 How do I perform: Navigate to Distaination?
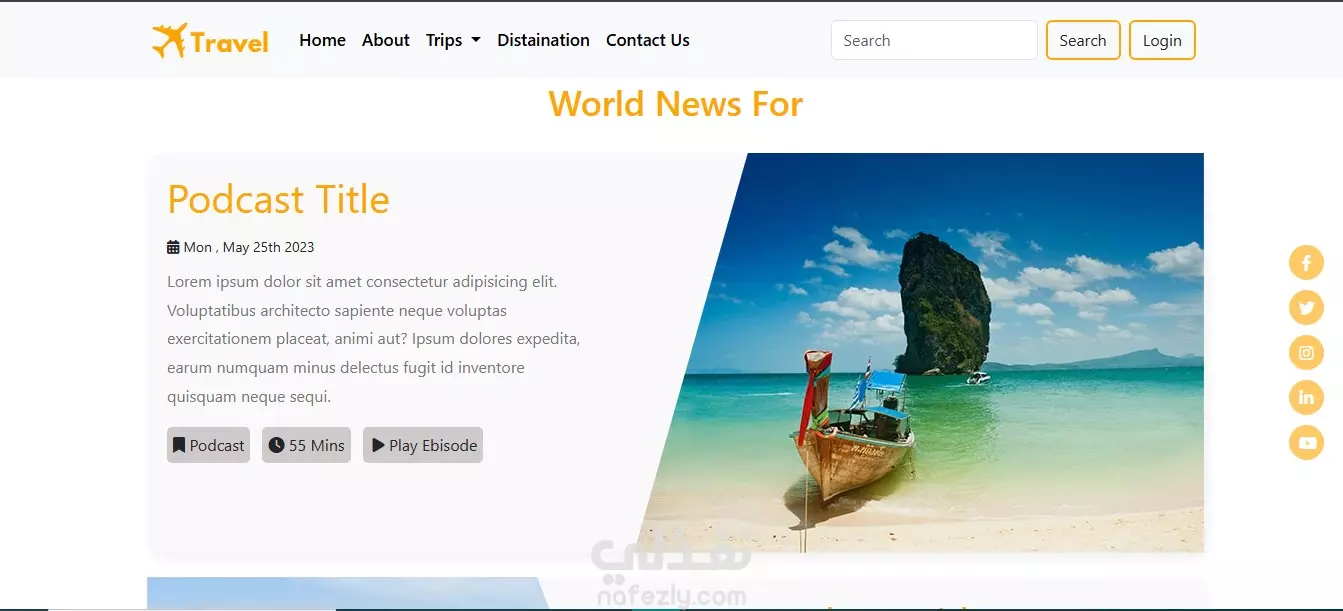[x=543, y=40]
